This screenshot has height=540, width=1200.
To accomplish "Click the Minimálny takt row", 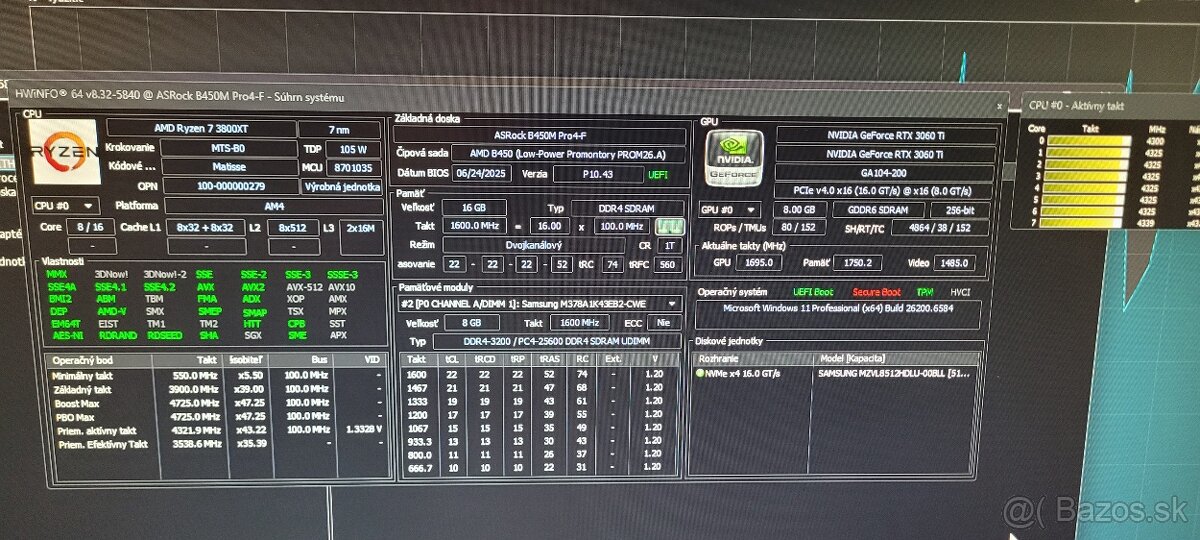I will tap(217, 375).
